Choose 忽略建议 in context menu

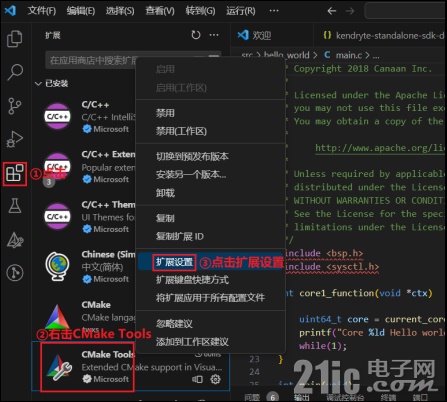(211, 324)
